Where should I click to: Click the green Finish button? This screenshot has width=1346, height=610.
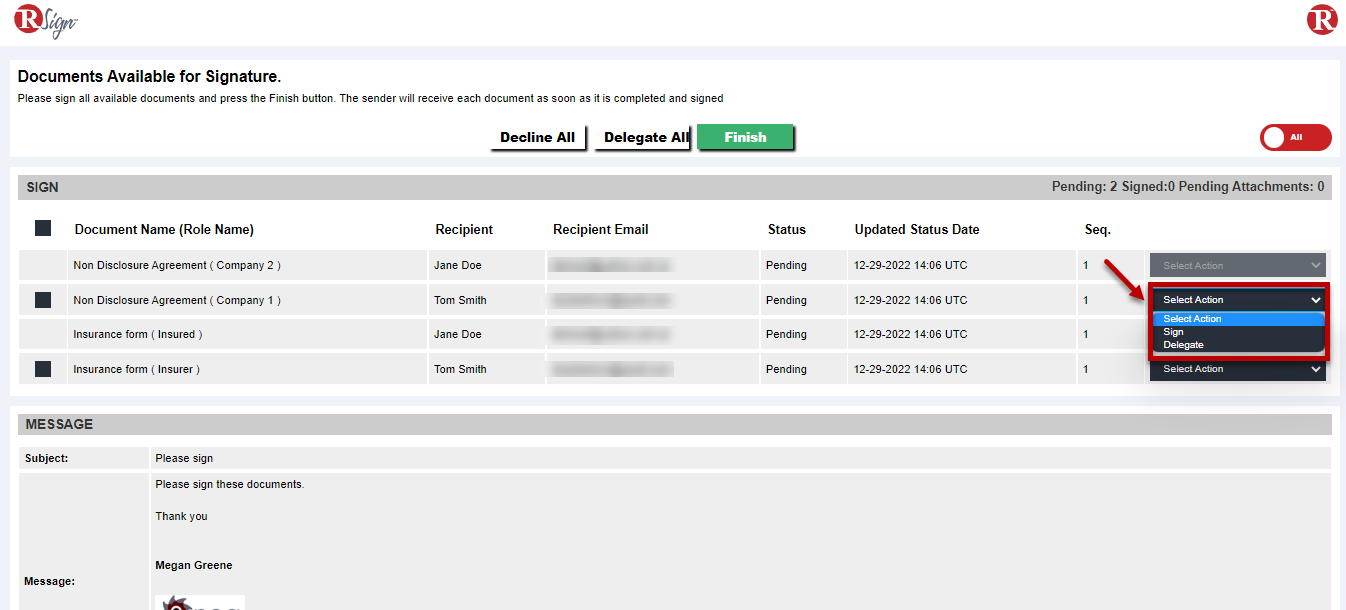(x=745, y=138)
